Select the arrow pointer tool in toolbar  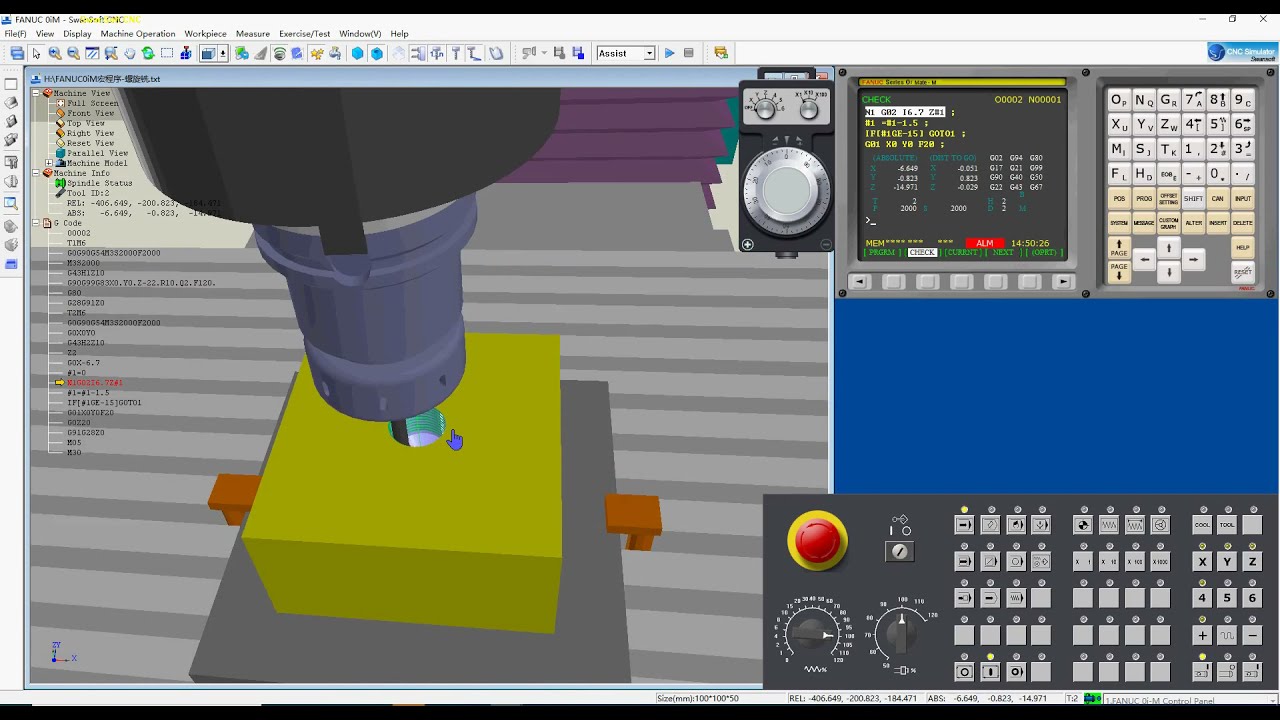click(36, 53)
